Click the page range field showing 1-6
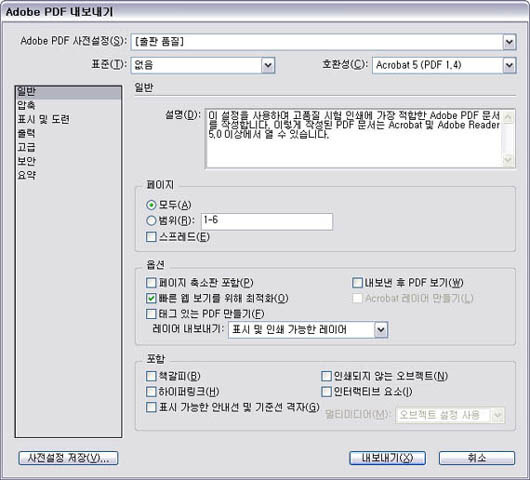 click(x=267, y=221)
